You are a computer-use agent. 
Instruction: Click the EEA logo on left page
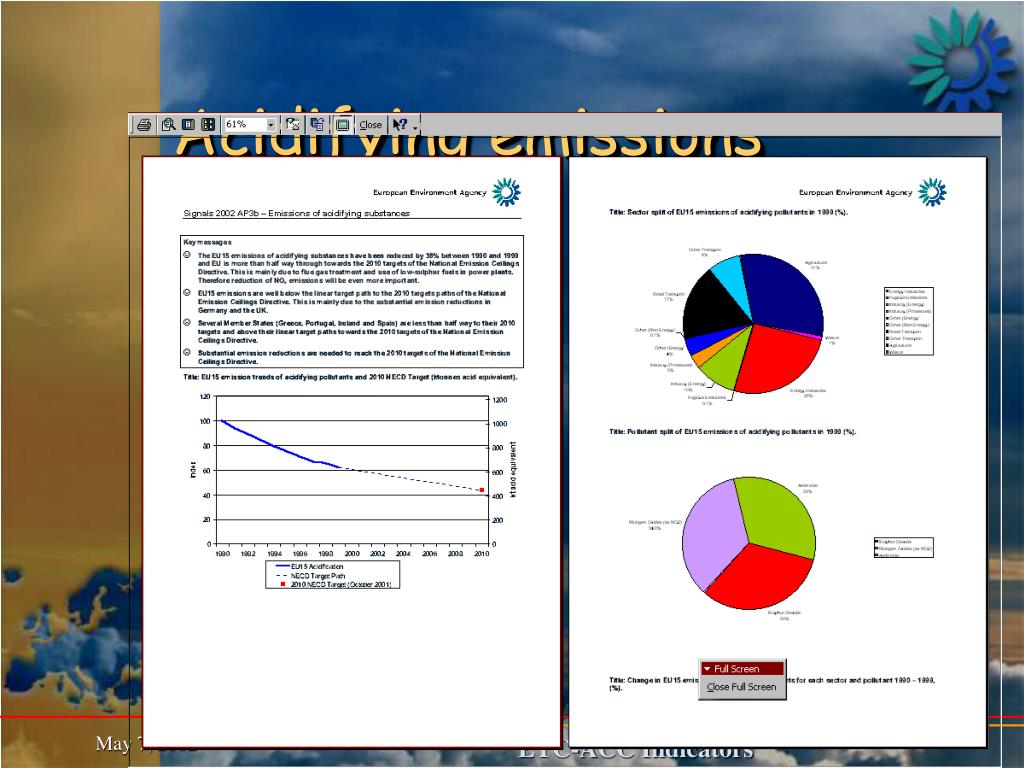click(506, 192)
